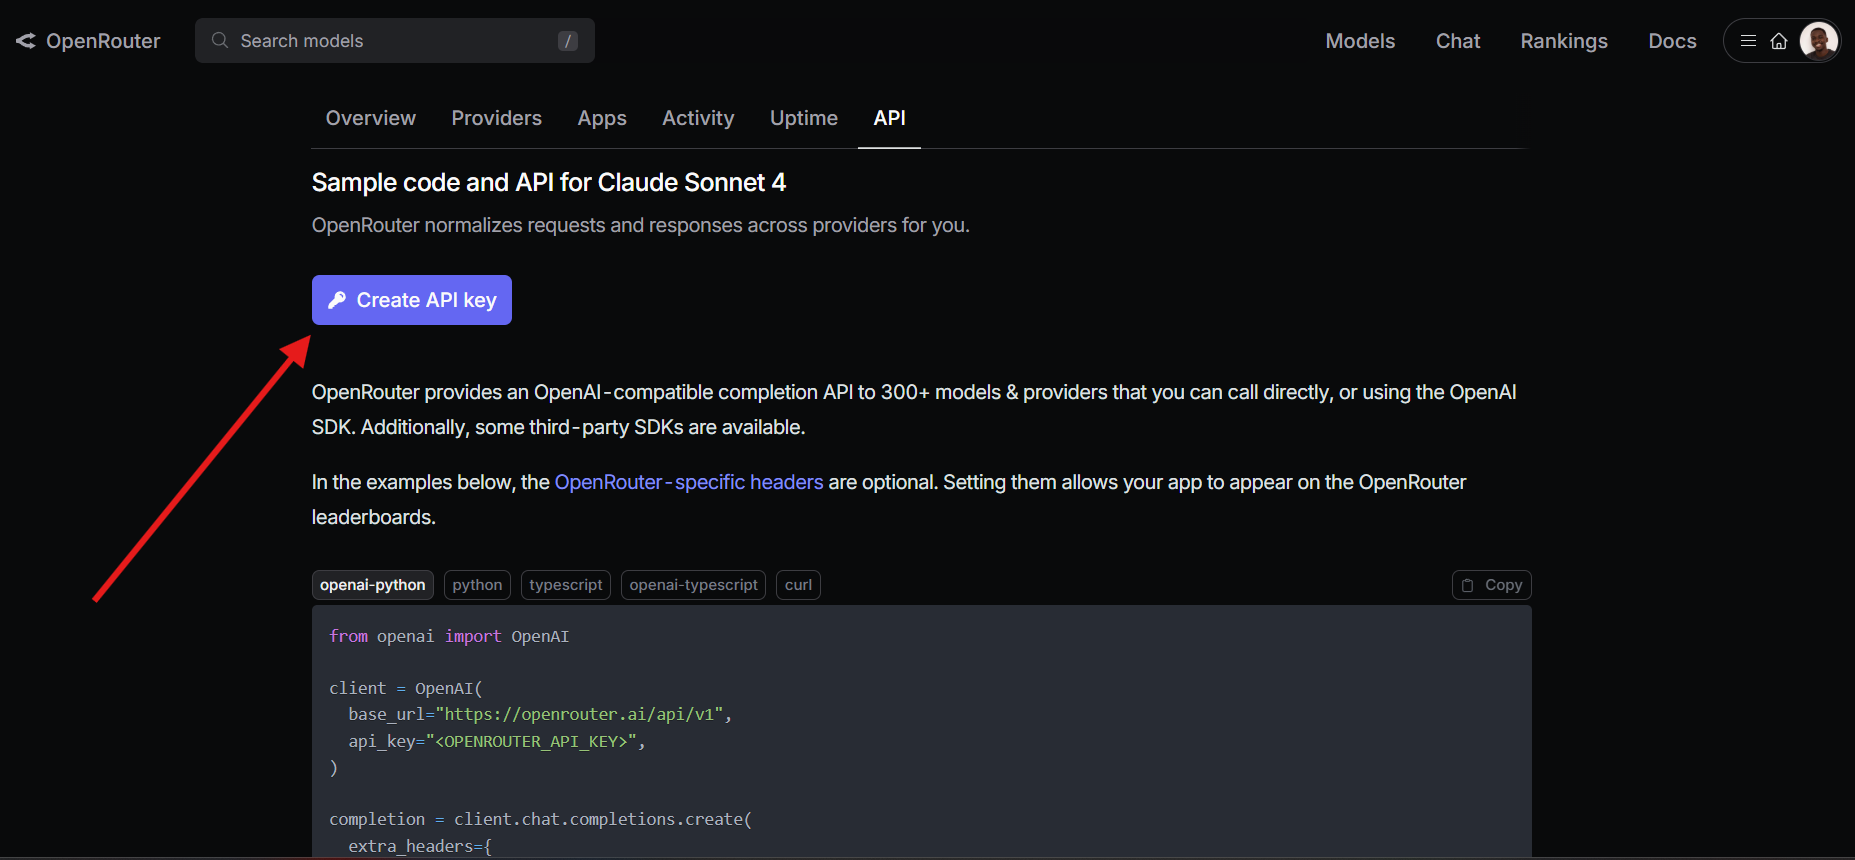The width and height of the screenshot is (1855, 860).
Task: Open the user avatar profile menu
Action: pyautogui.click(x=1818, y=41)
